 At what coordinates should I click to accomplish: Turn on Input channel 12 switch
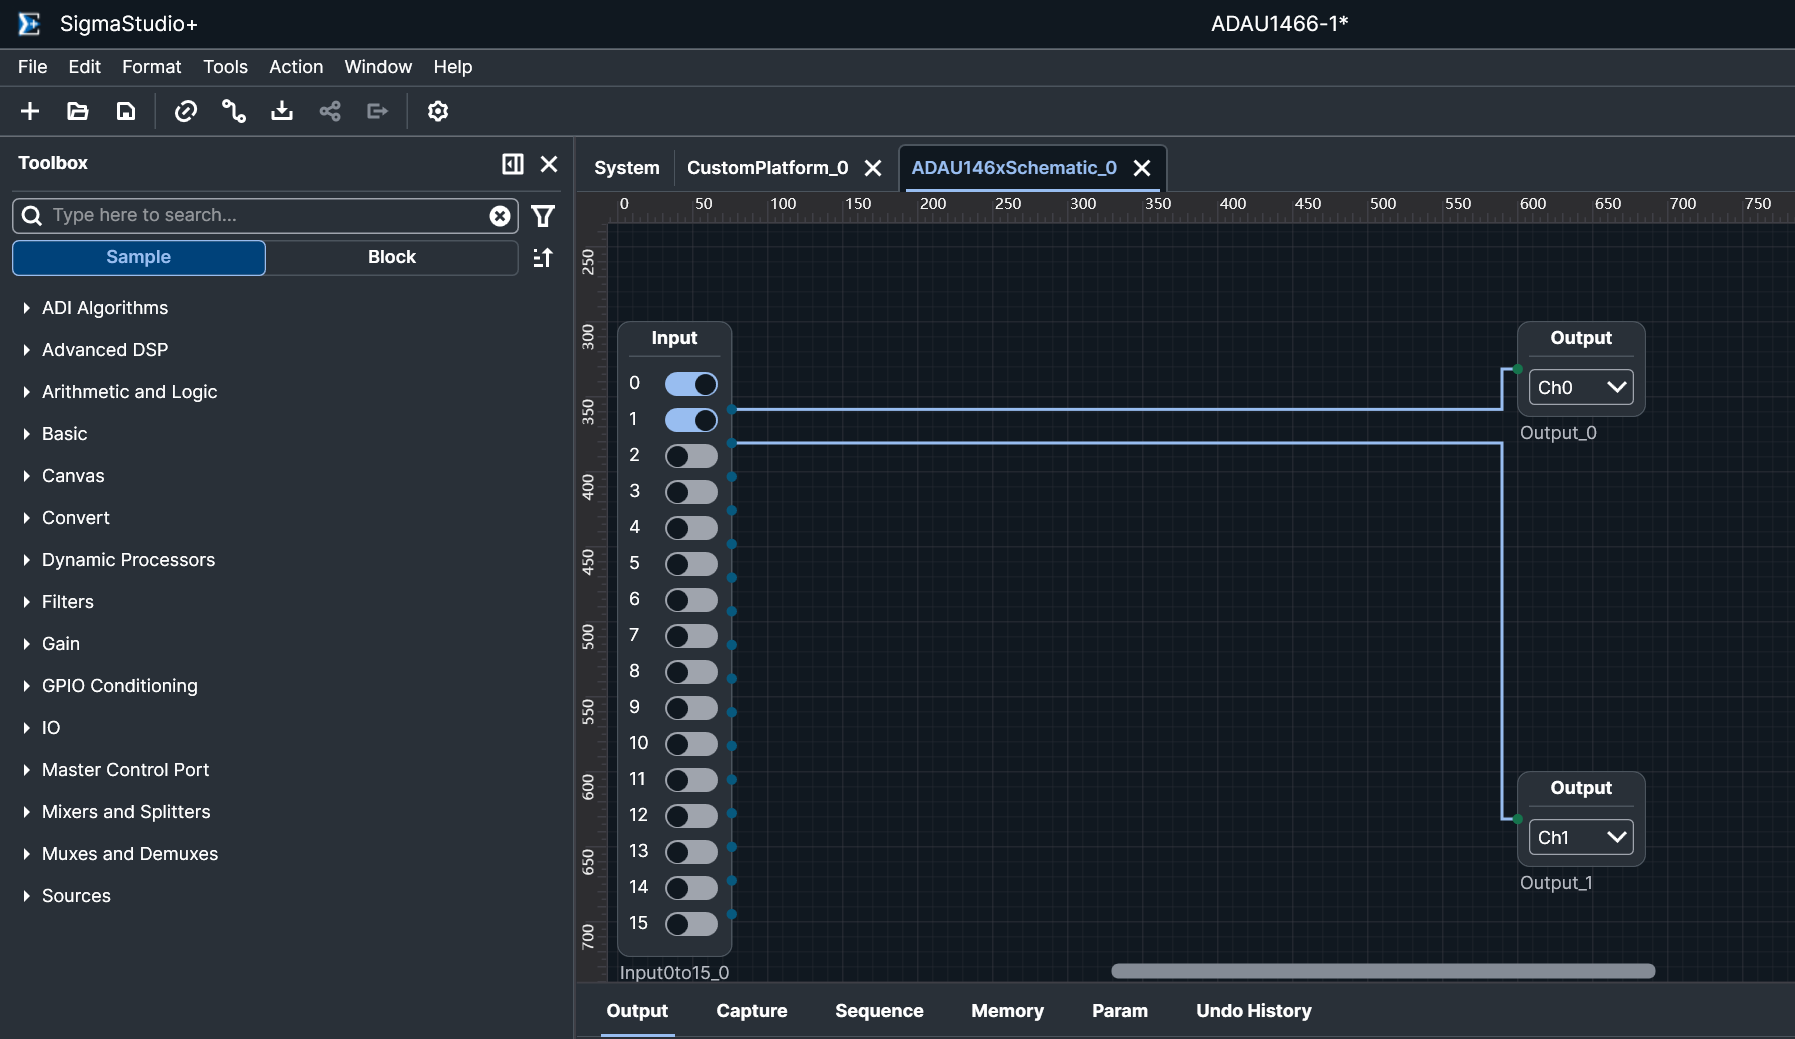691,816
